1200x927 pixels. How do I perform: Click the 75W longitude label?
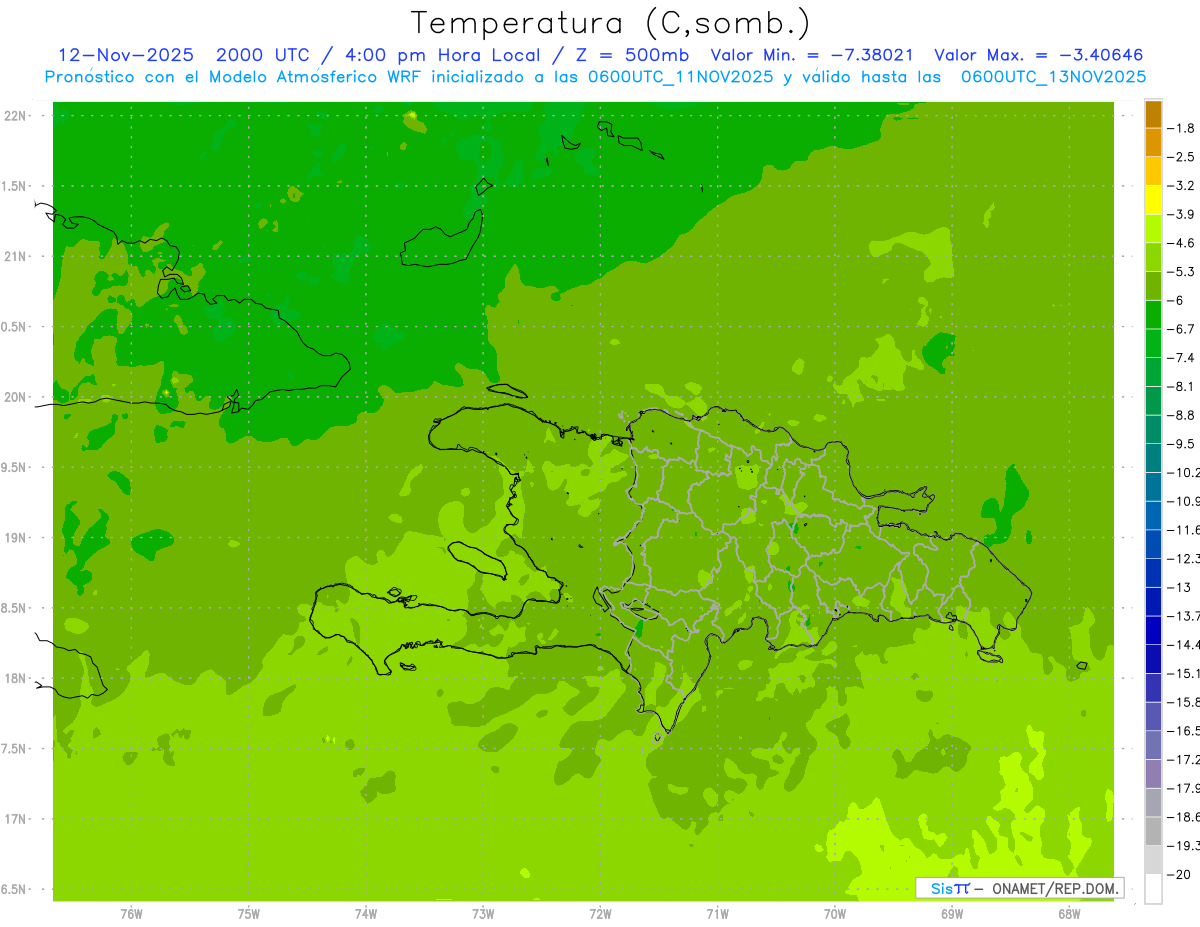click(249, 914)
